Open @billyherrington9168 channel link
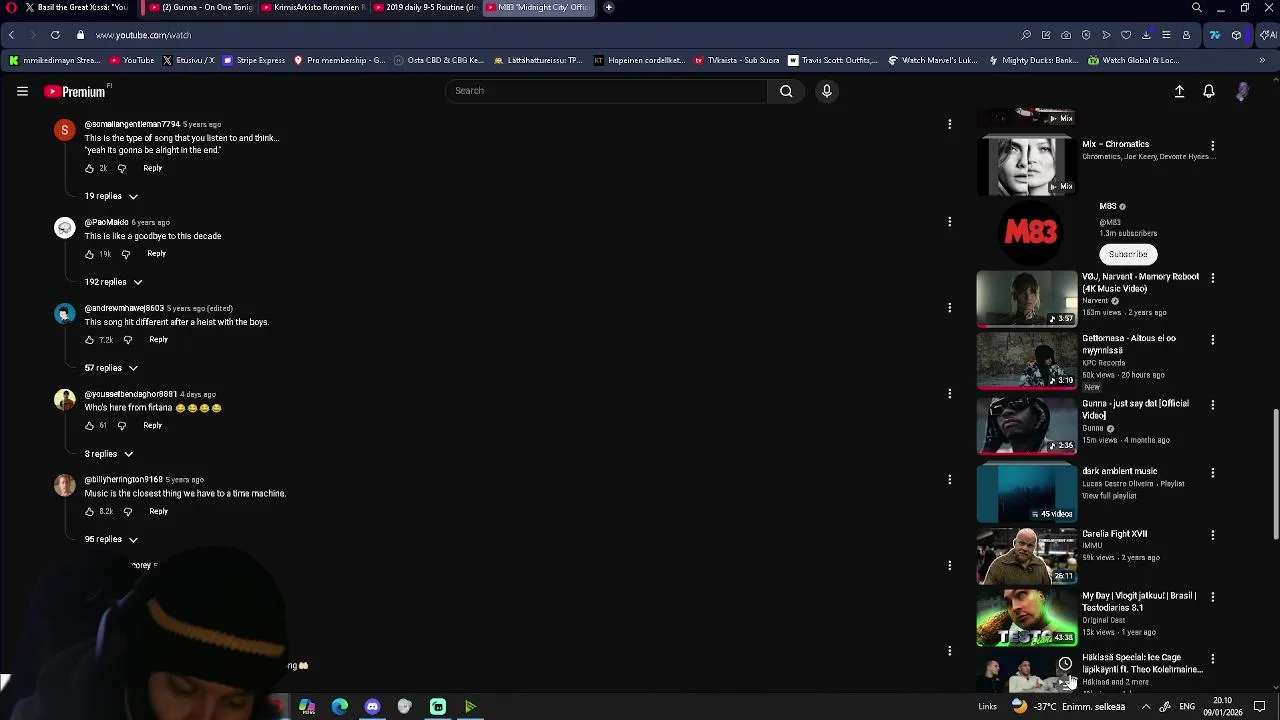The width and height of the screenshot is (1280, 720). (x=123, y=480)
